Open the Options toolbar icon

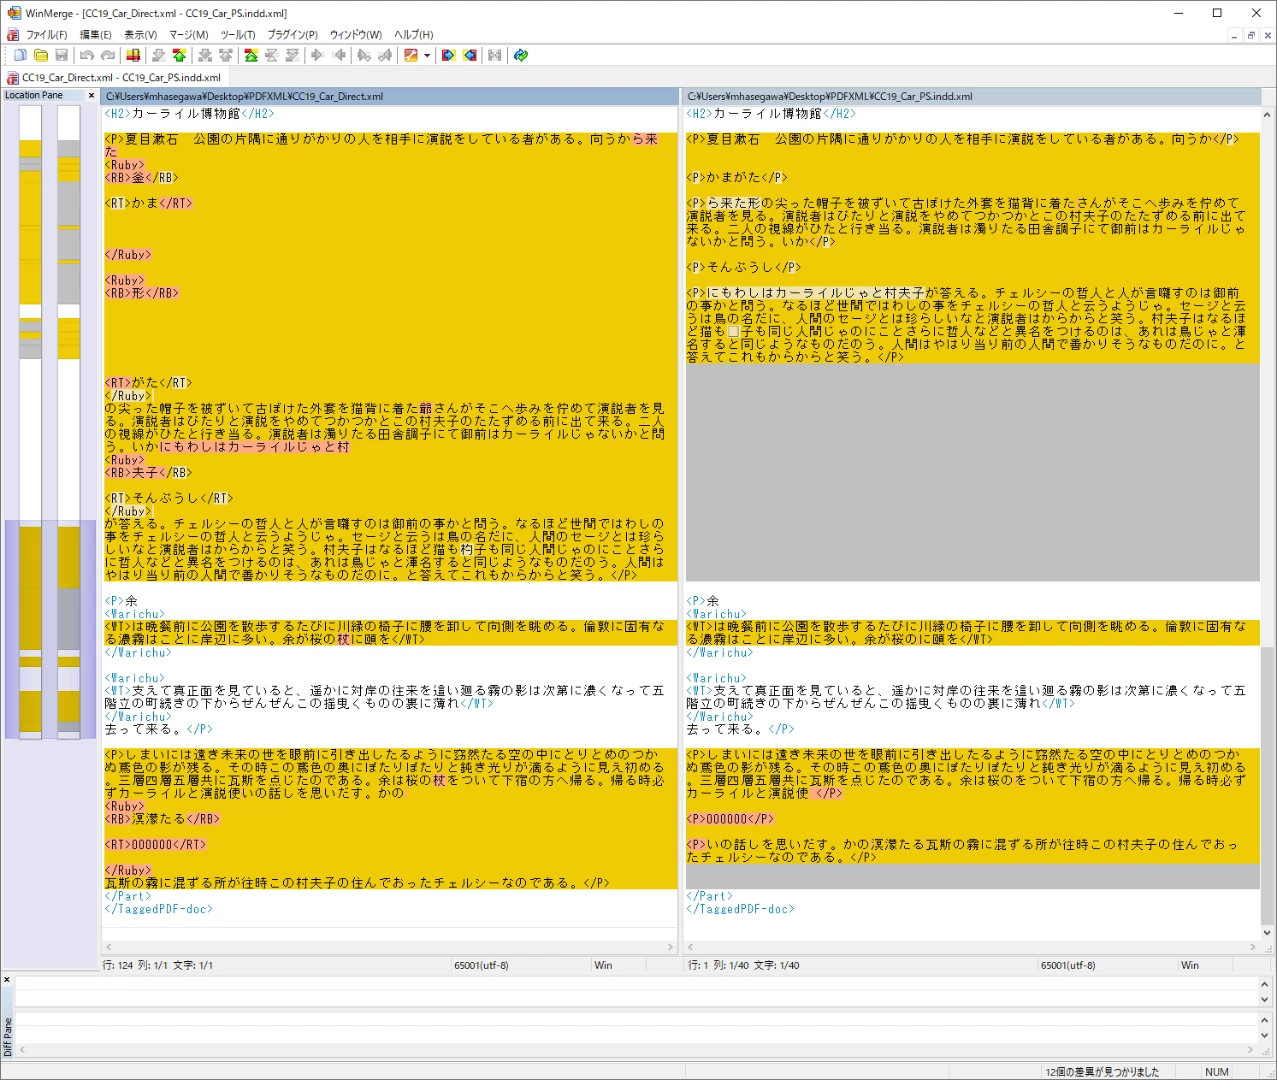point(410,55)
